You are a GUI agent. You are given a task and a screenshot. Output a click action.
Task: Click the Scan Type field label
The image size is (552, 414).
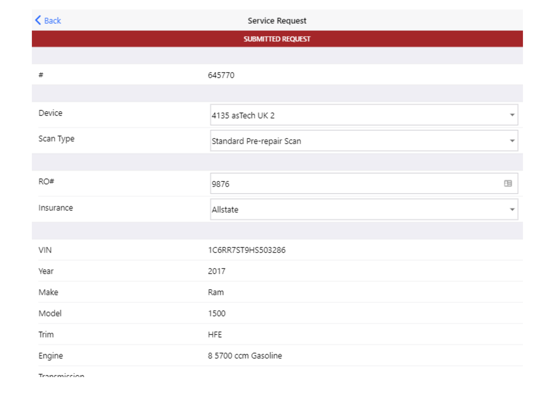pyautogui.click(x=56, y=139)
